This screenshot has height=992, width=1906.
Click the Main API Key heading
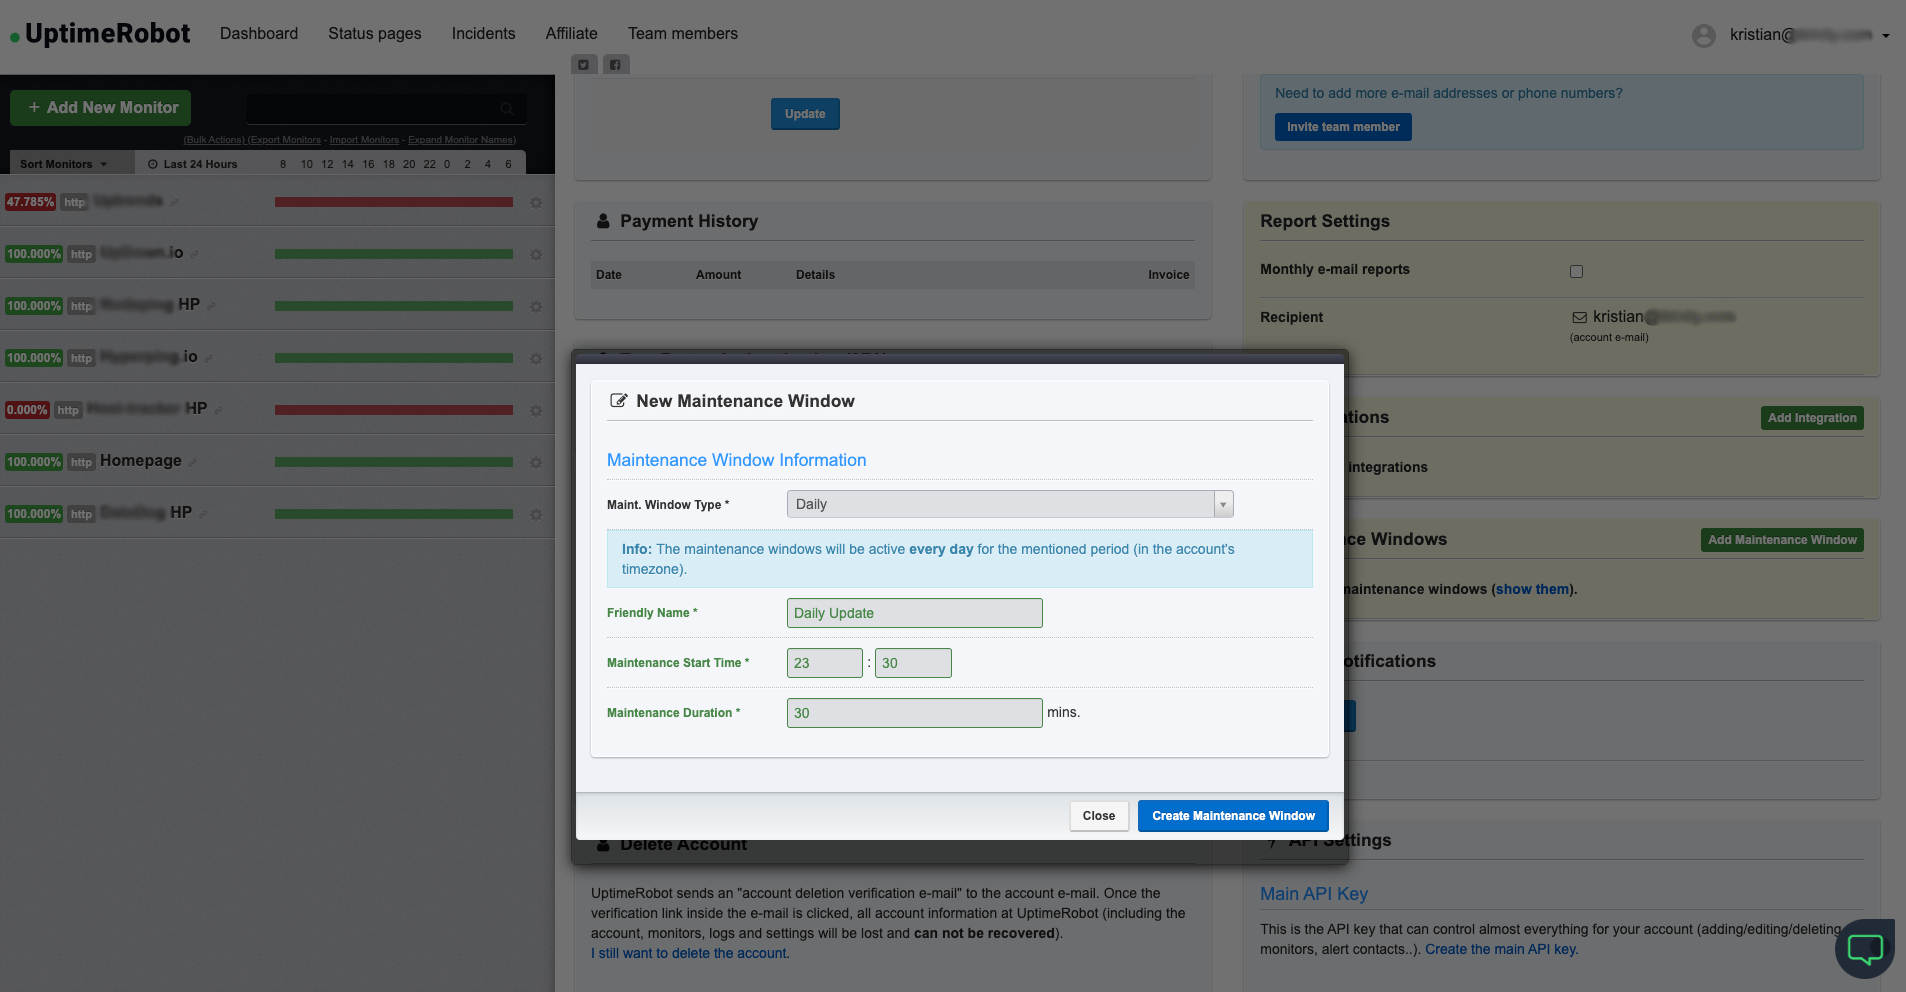[x=1314, y=894]
